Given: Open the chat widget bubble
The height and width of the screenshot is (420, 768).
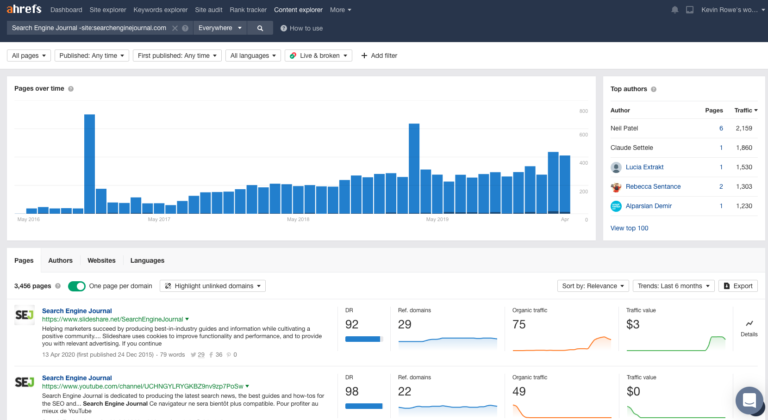Looking at the screenshot, I should coord(749,400).
